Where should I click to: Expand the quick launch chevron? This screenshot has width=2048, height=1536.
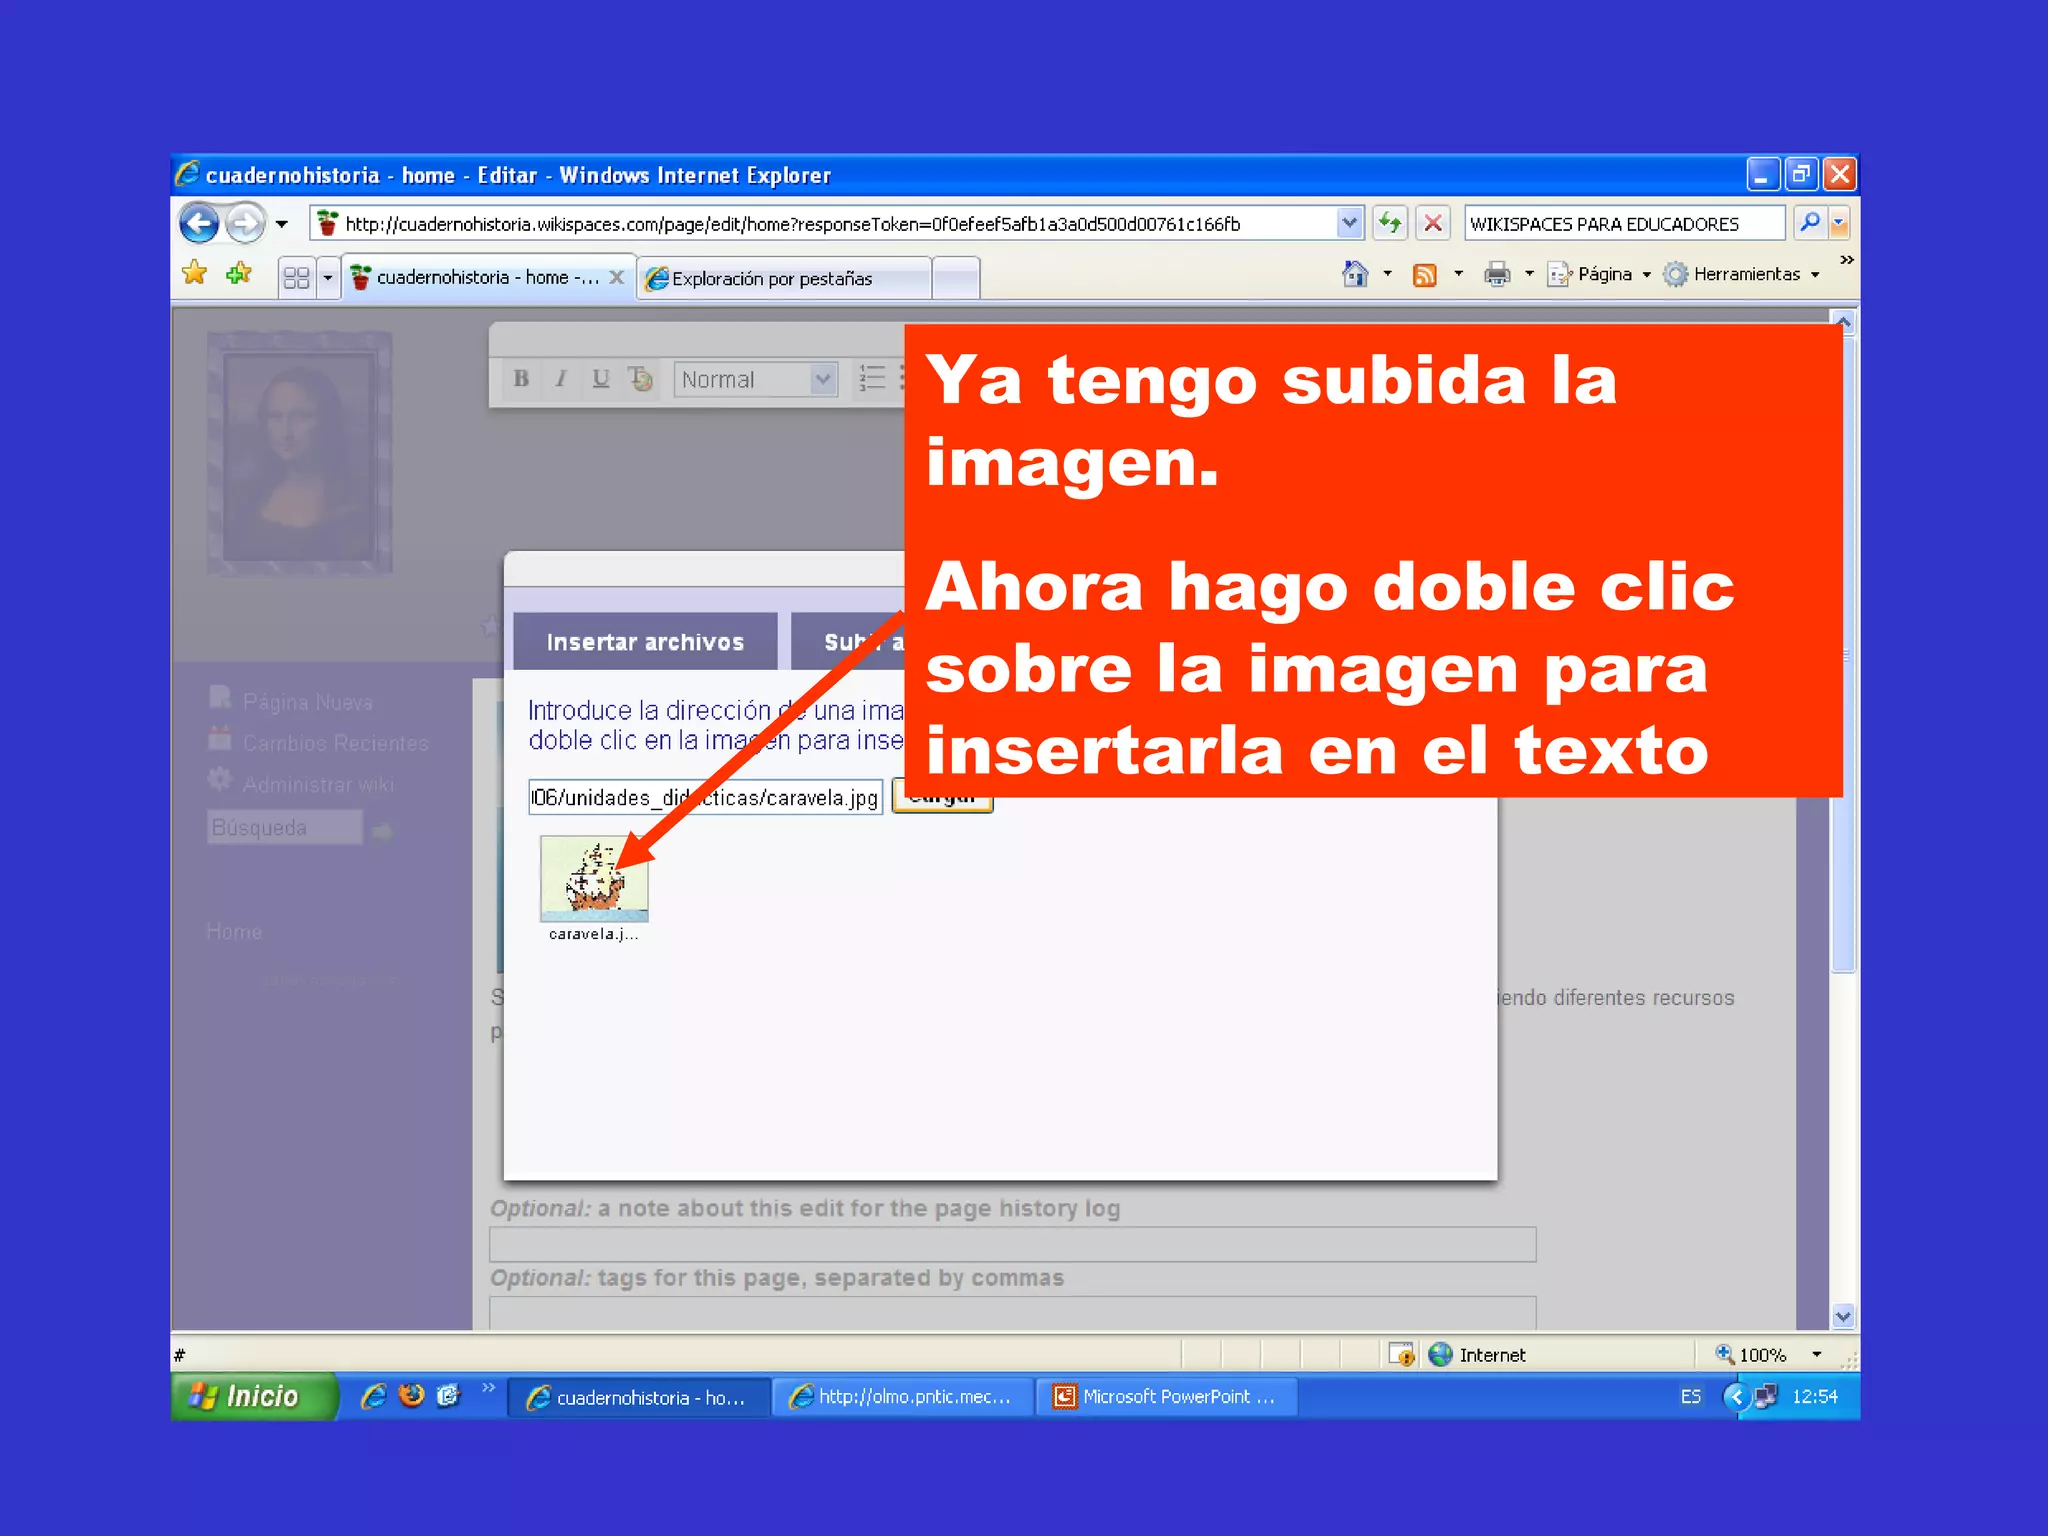(x=488, y=1388)
